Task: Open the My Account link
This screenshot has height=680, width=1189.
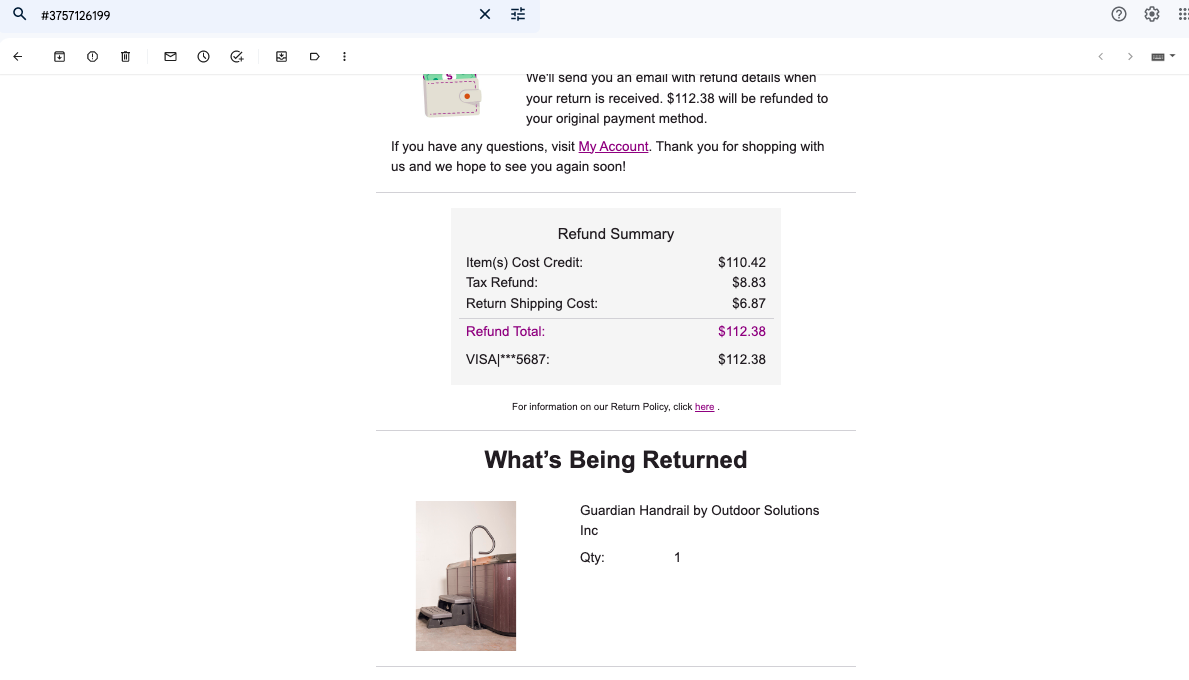Action: pos(613,146)
